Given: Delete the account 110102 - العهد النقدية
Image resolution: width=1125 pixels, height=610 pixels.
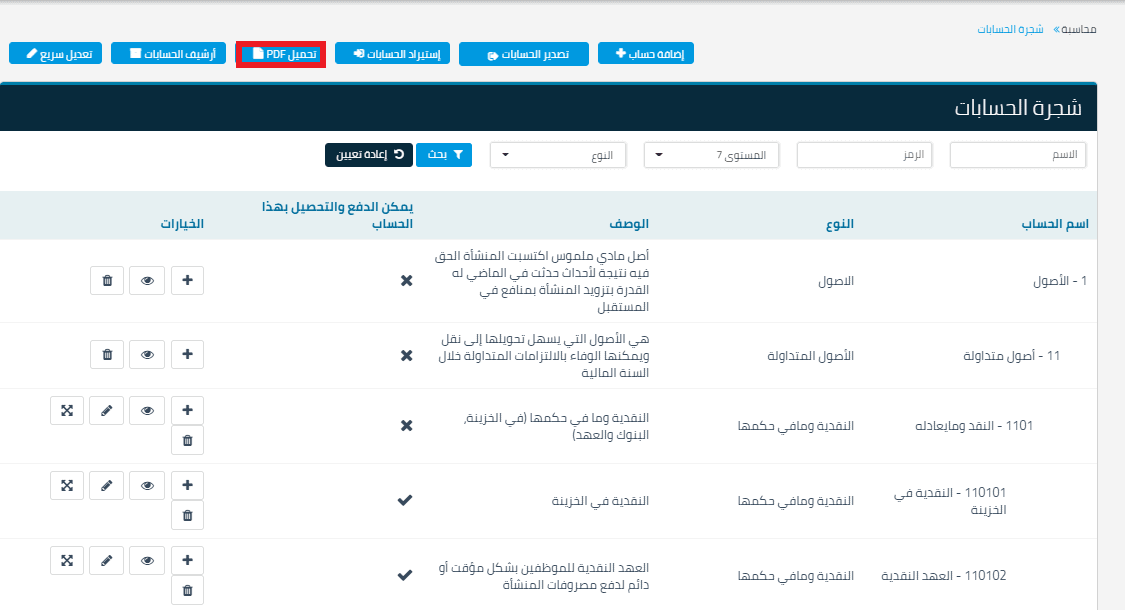Looking at the screenshot, I should [187, 590].
